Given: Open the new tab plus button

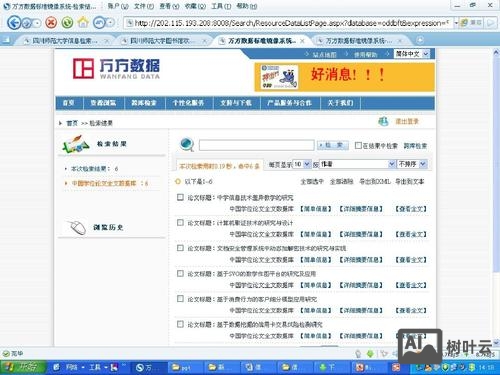Looking at the screenshot, I should (420, 40).
